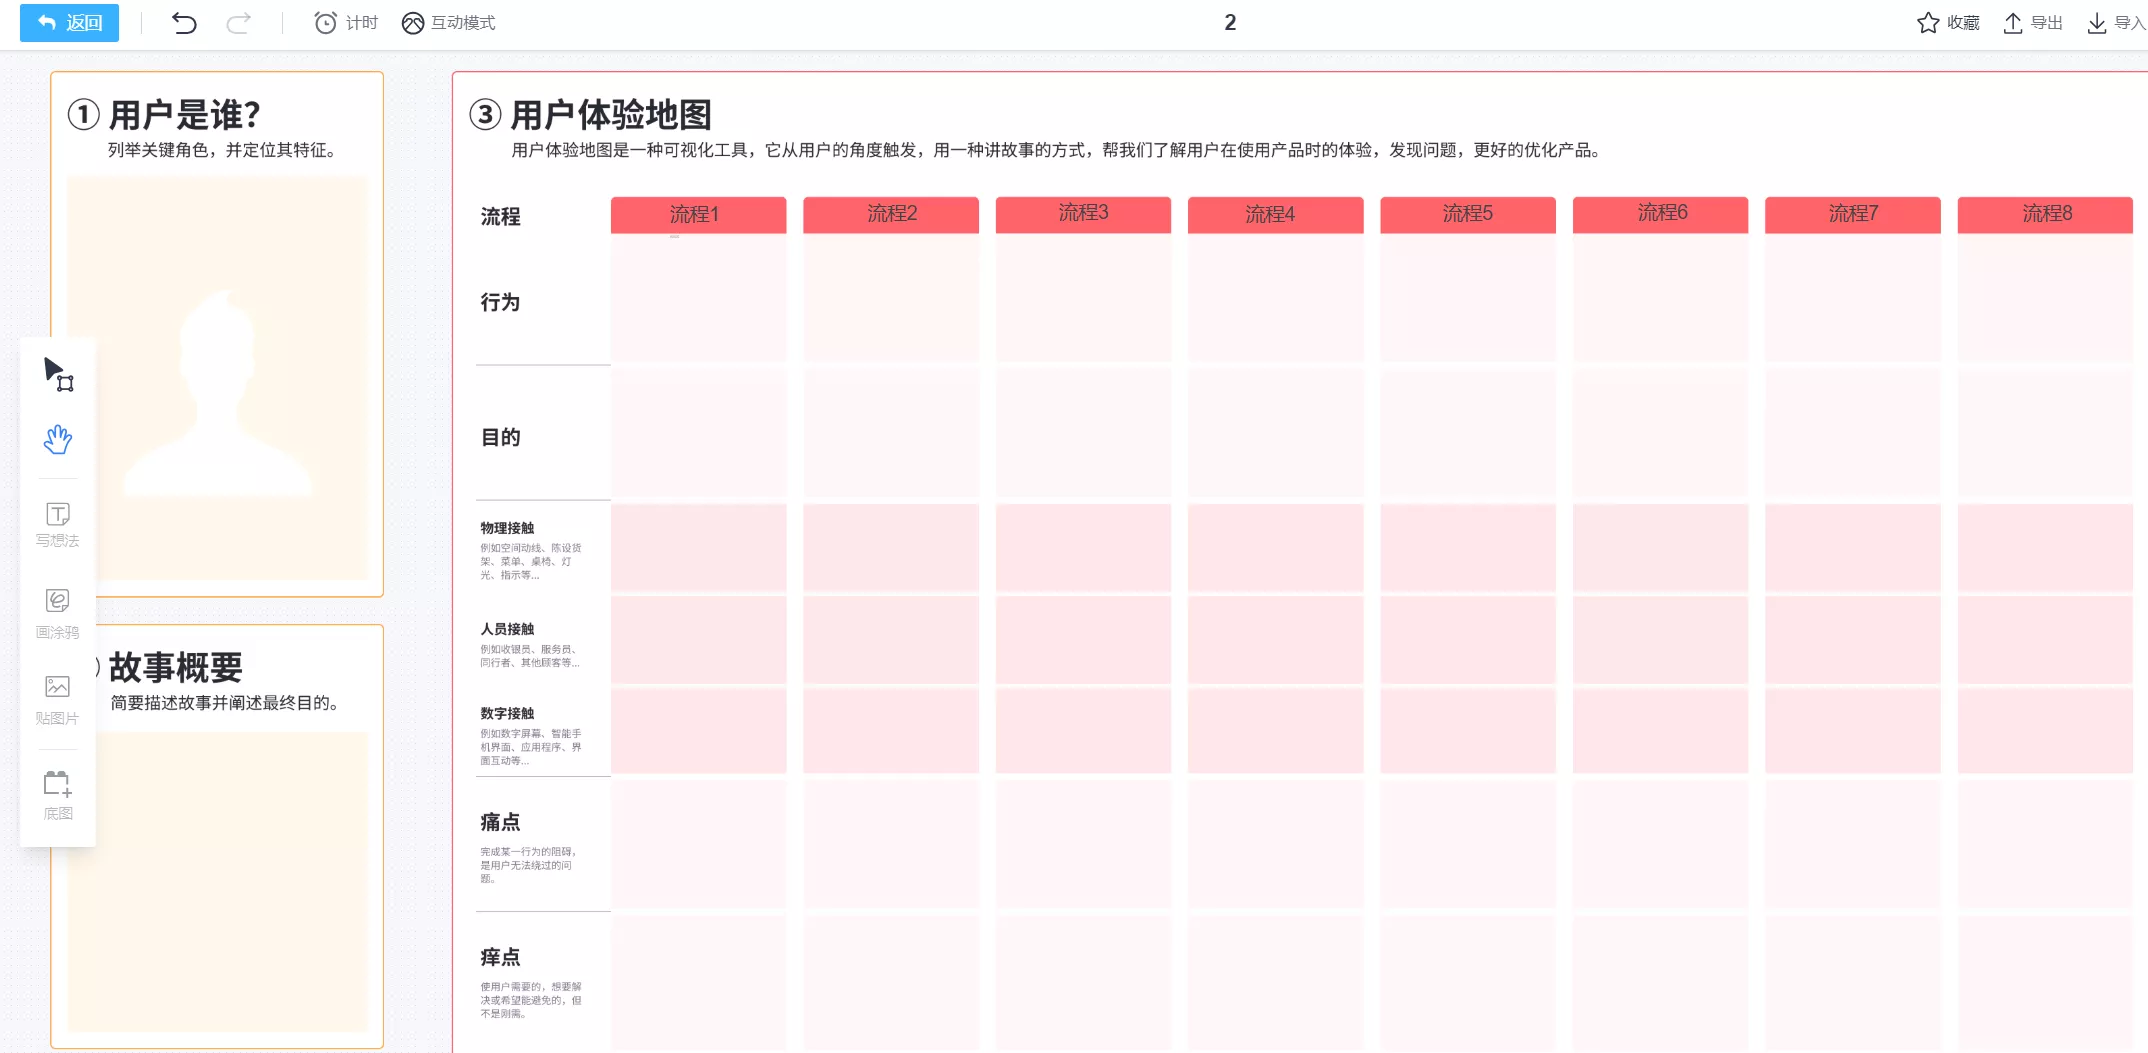Click the 人员接触 cell under 流程7
The width and height of the screenshot is (2148, 1053).
(x=1853, y=640)
